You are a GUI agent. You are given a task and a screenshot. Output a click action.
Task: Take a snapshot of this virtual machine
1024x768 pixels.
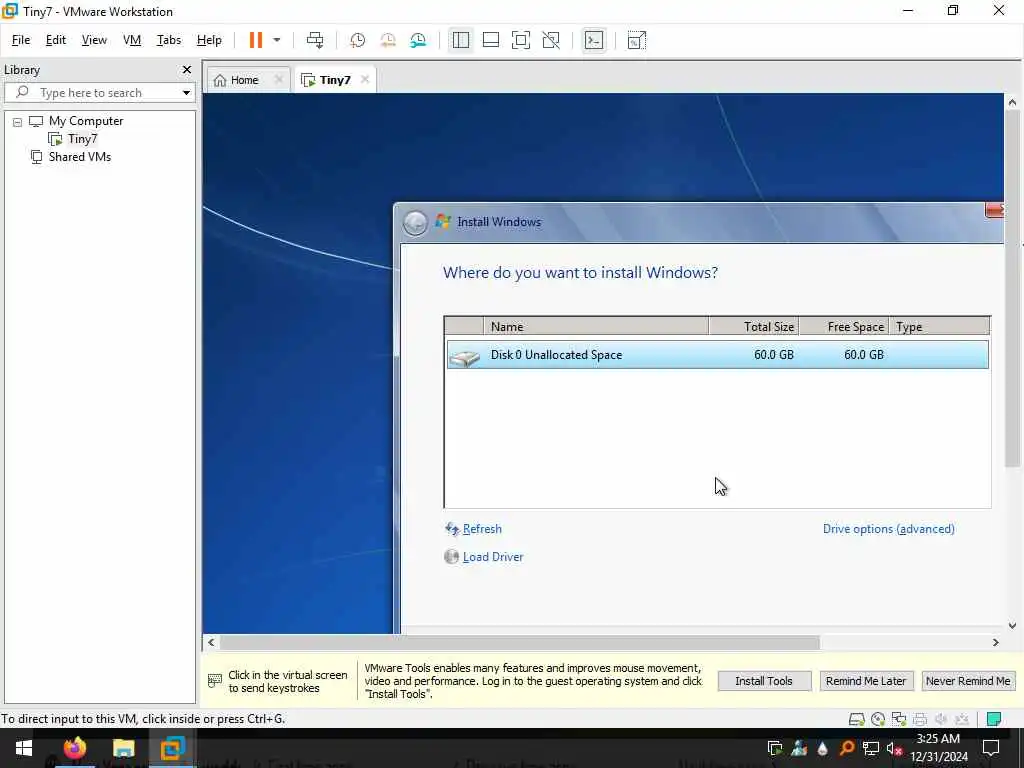(357, 40)
